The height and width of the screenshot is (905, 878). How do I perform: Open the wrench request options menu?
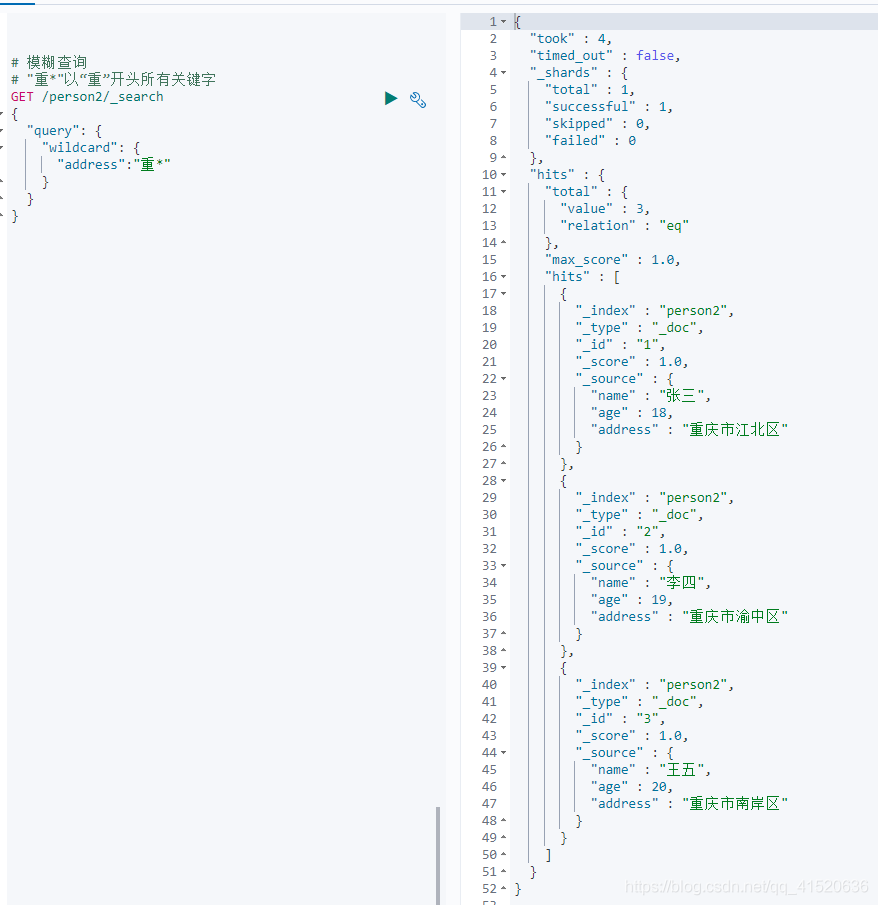(418, 100)
